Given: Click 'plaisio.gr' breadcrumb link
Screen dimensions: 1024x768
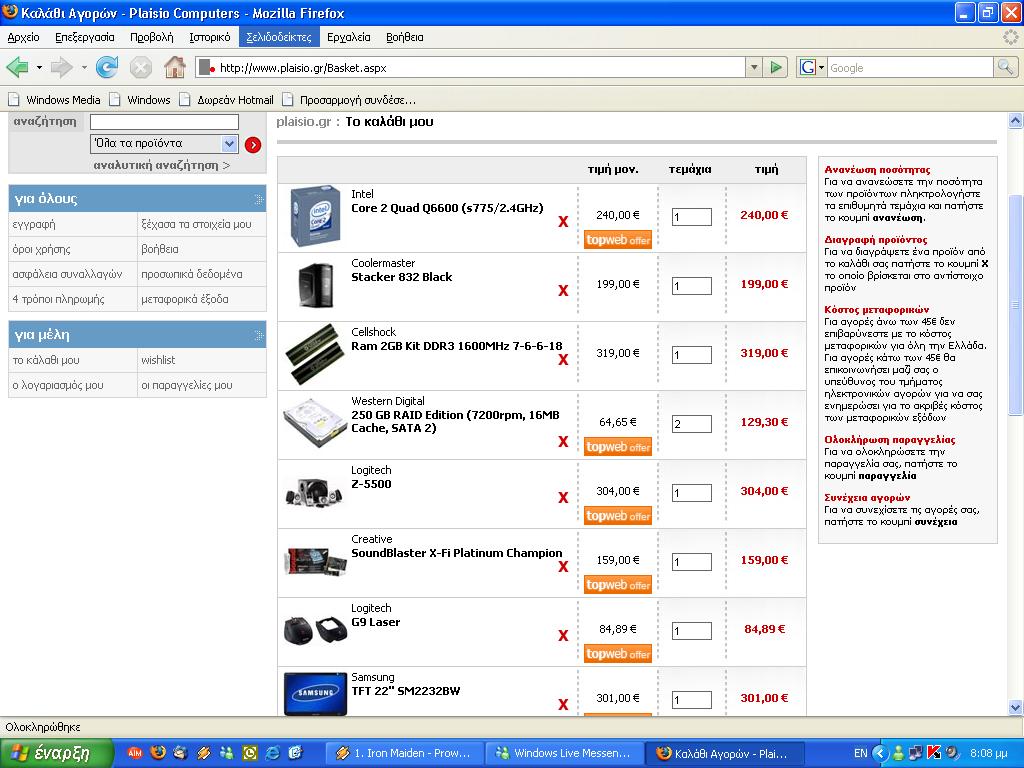Looking at the screenshot, I should click(304, 121).
